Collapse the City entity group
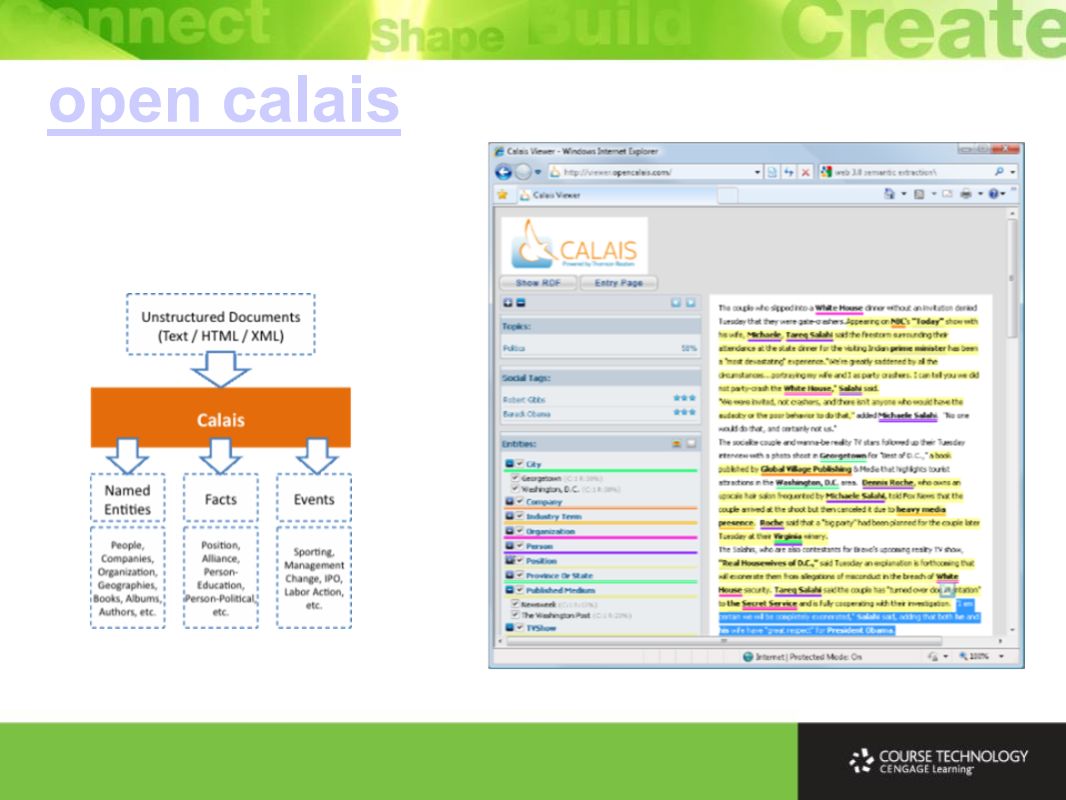1066x800 pixels. pyautogui.click(x=509, y=464)
